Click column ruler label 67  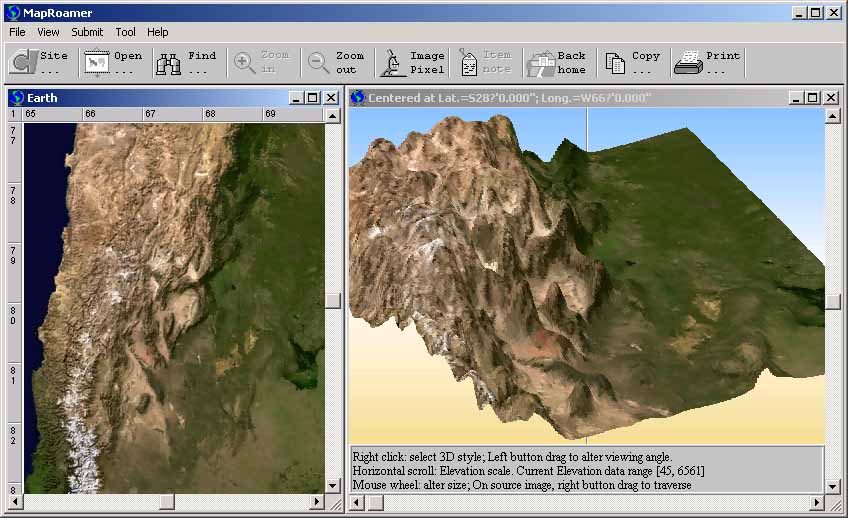[150, 114]
